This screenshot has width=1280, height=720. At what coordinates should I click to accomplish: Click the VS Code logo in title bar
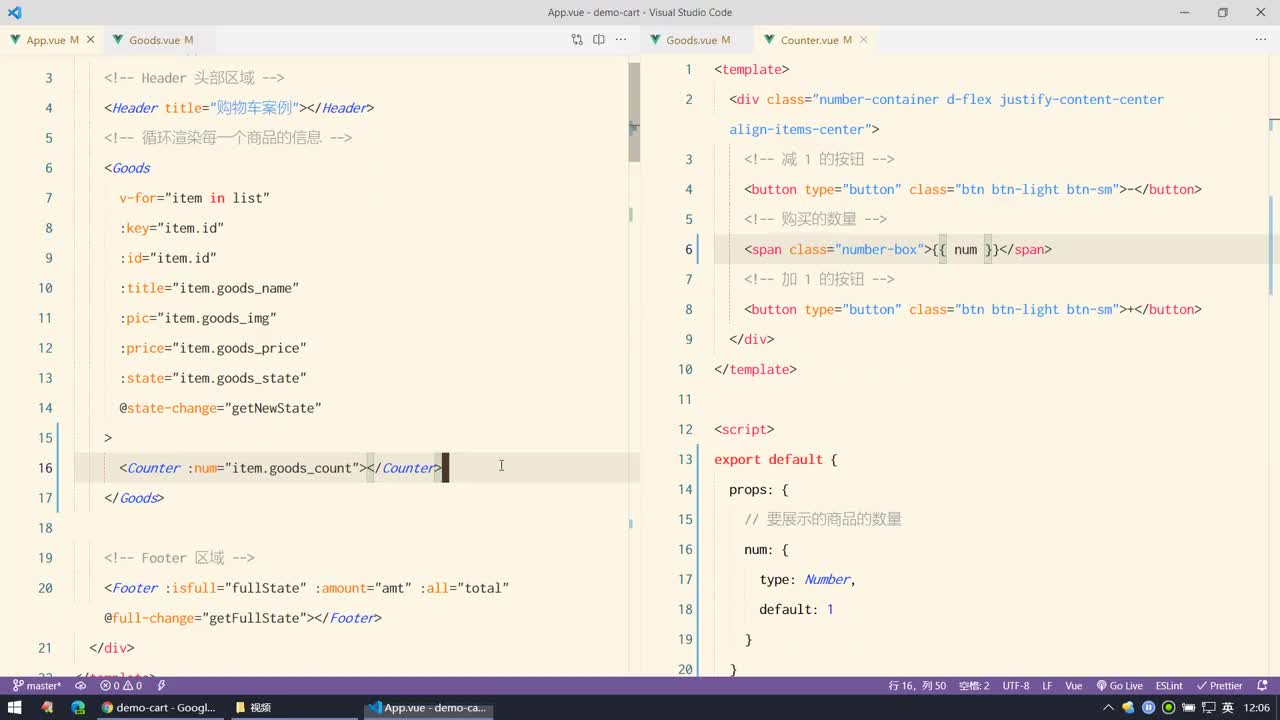14,13
